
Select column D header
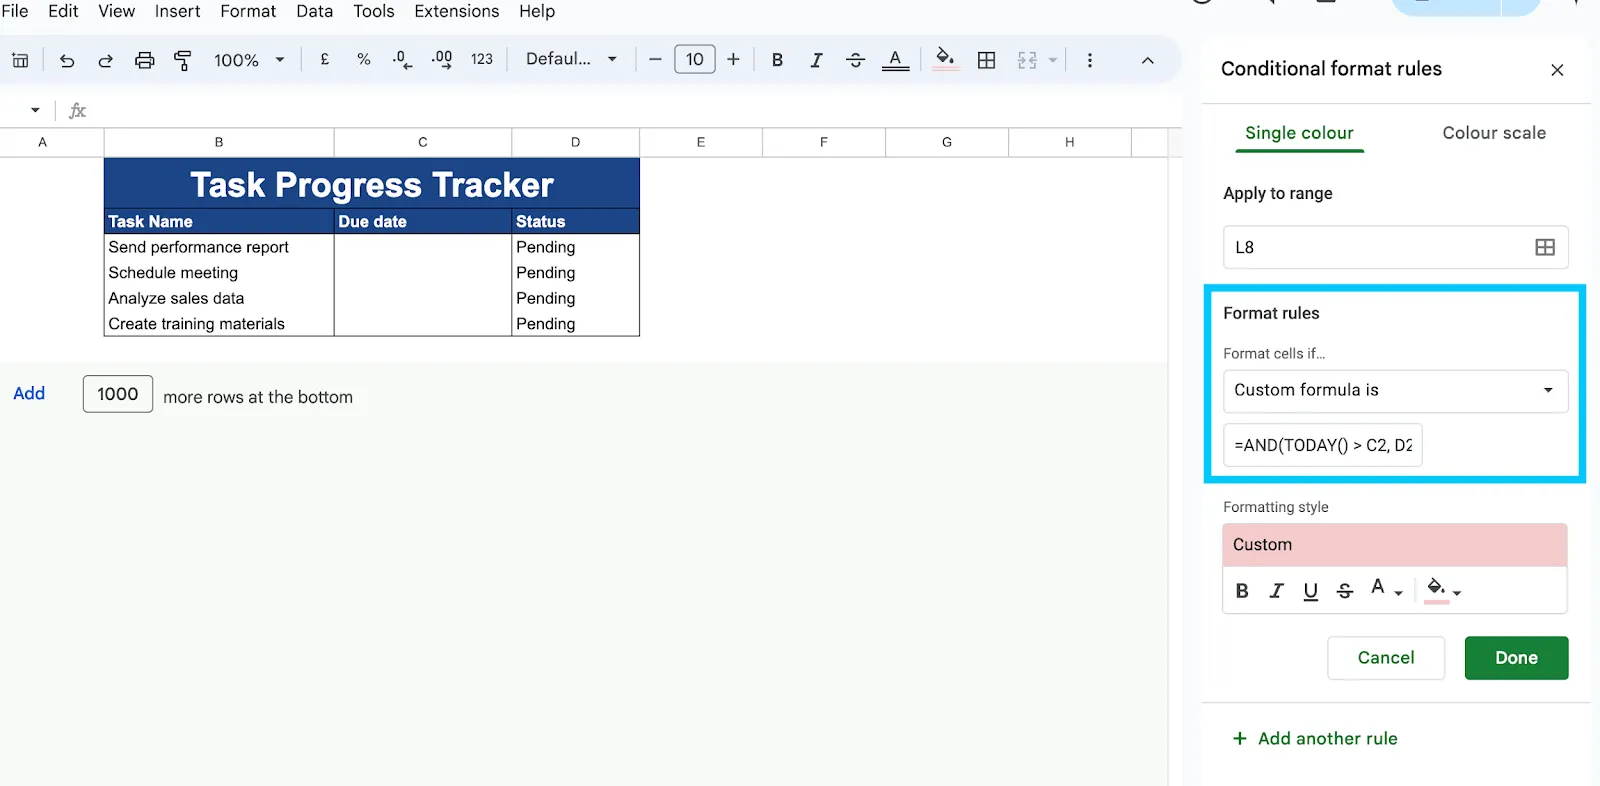click(x=575, y=142)
